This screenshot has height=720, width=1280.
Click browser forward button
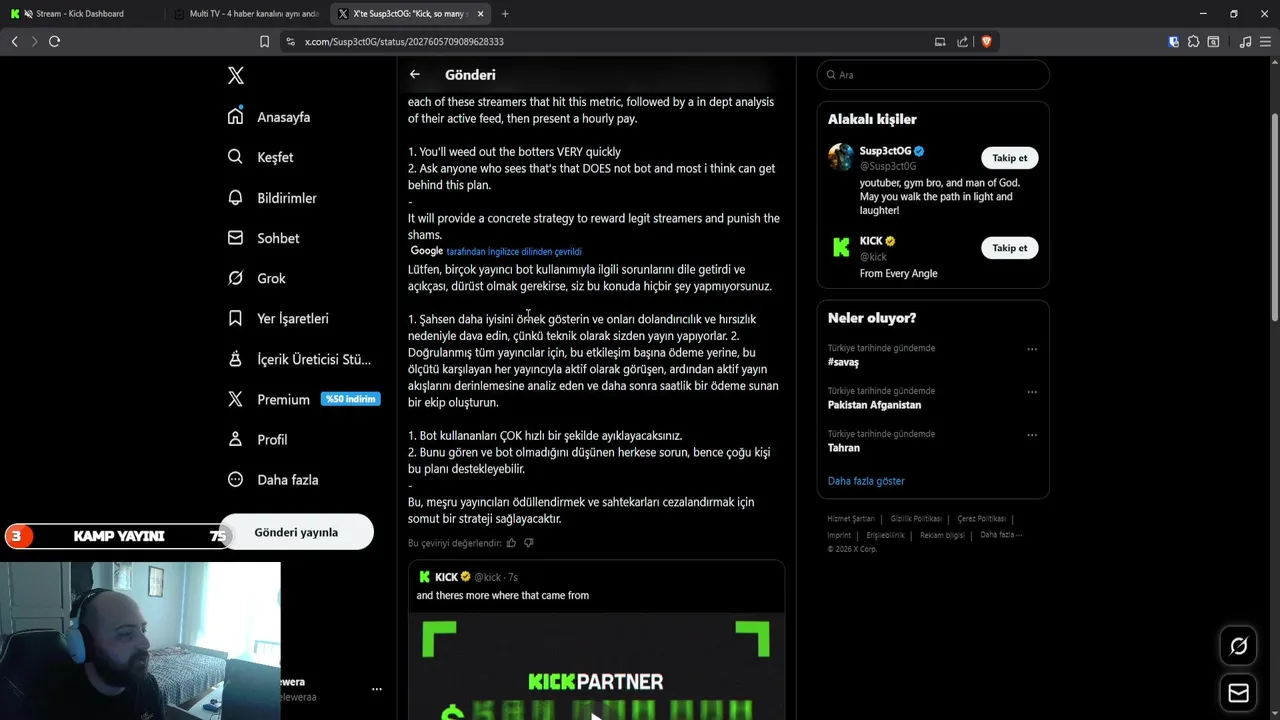pyautogui.click(x=34, y=41)
